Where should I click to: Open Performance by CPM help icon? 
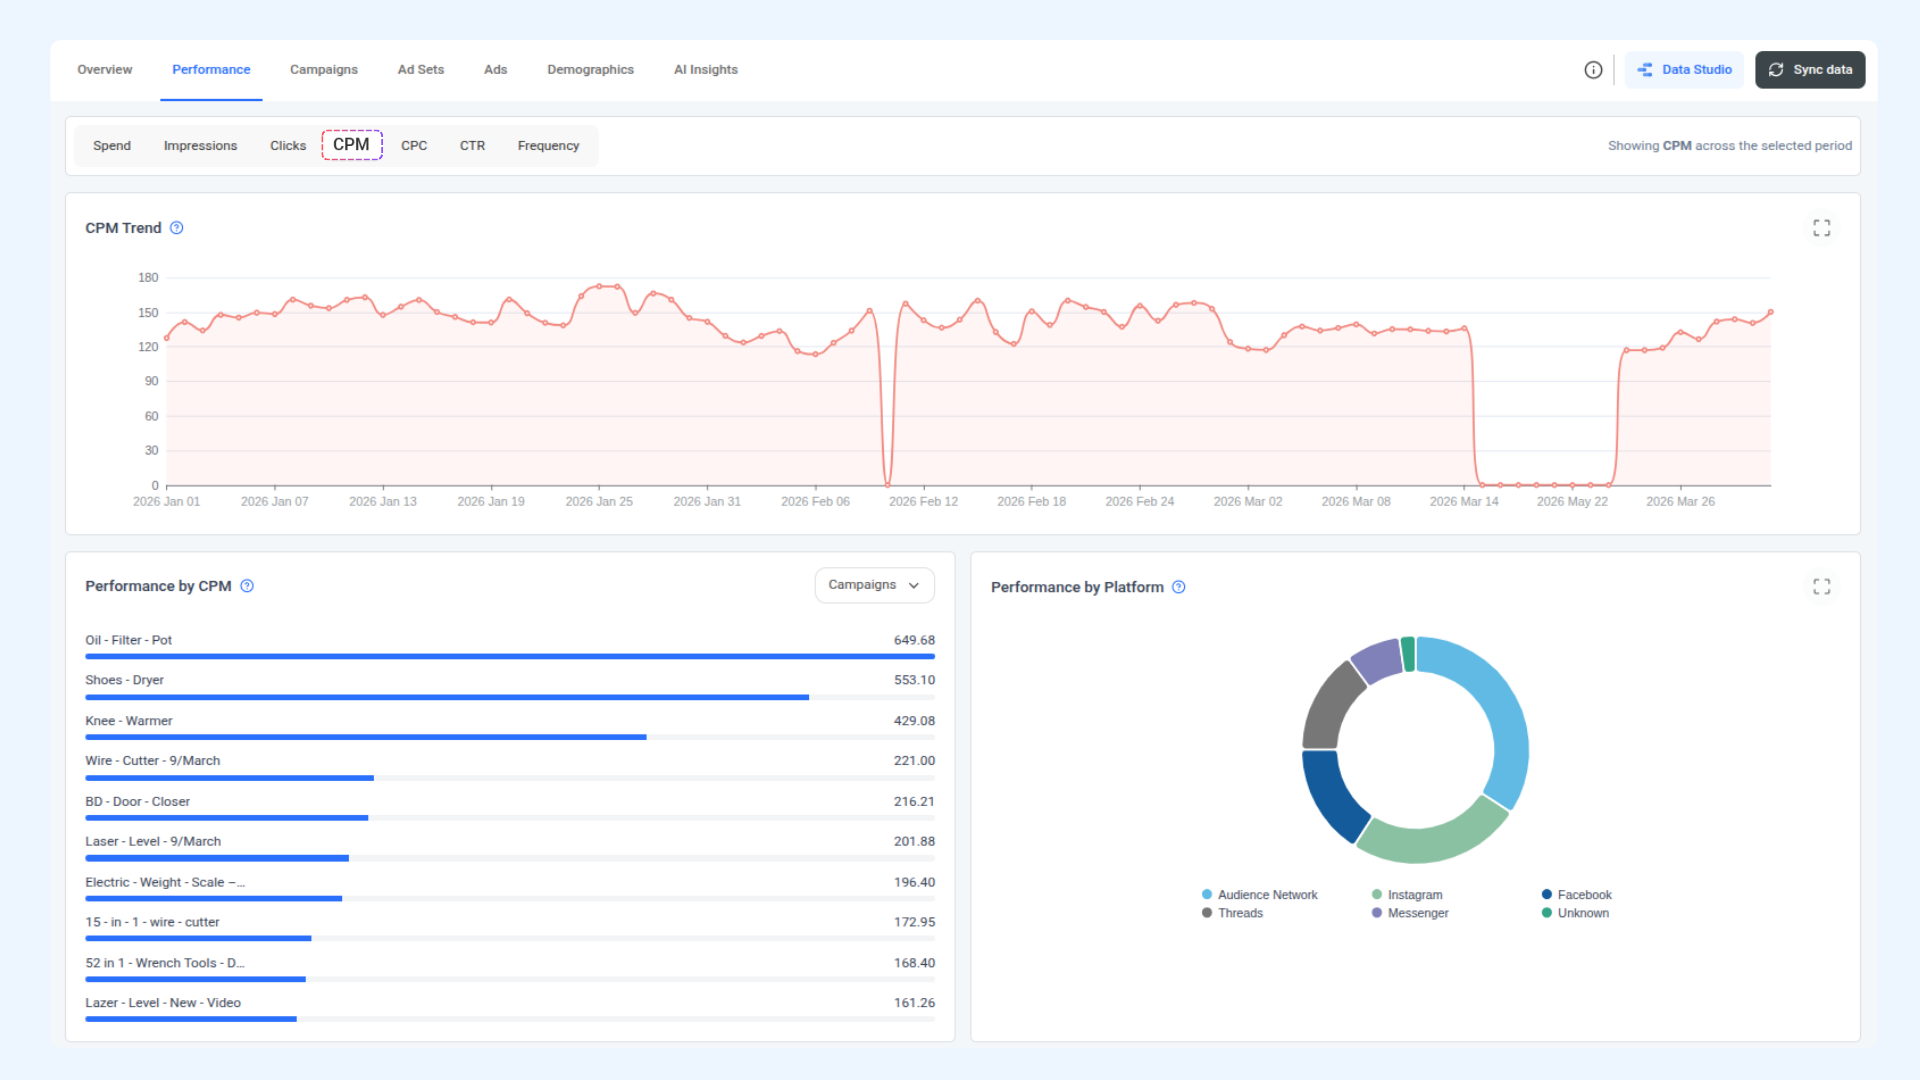247,586
